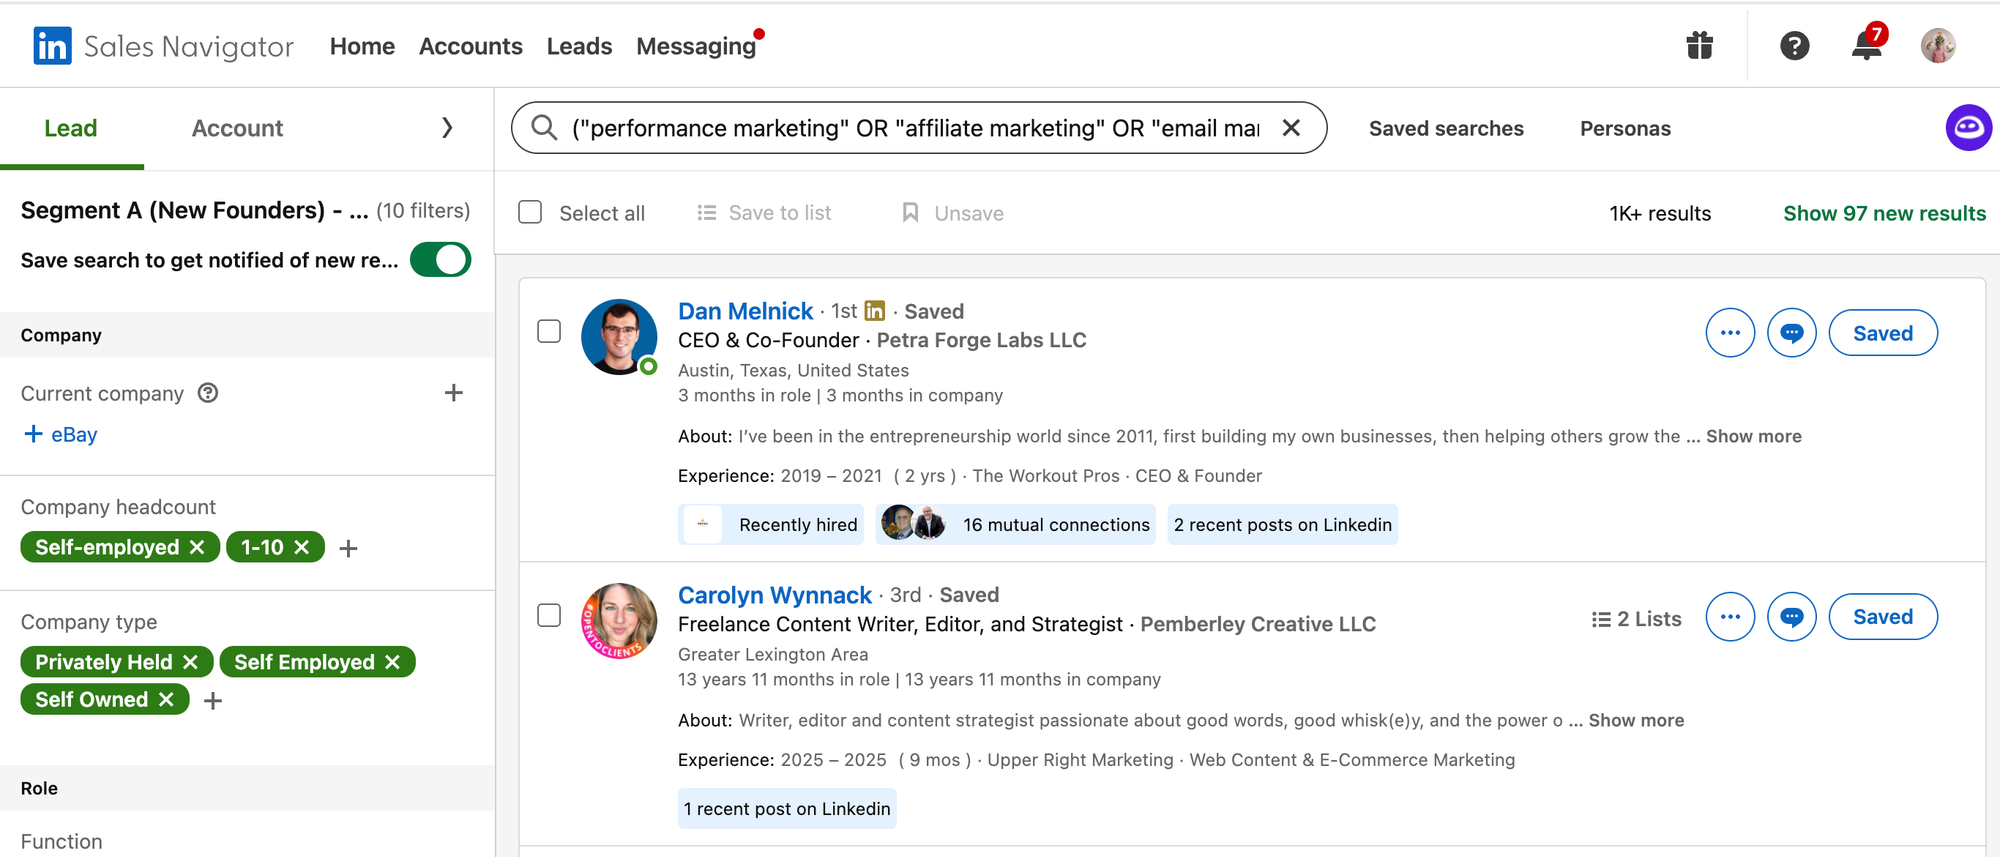The height and width of the screenshot is (857, 2000).
Task: Click Show 97 new results link
Action: [1884, 213]
